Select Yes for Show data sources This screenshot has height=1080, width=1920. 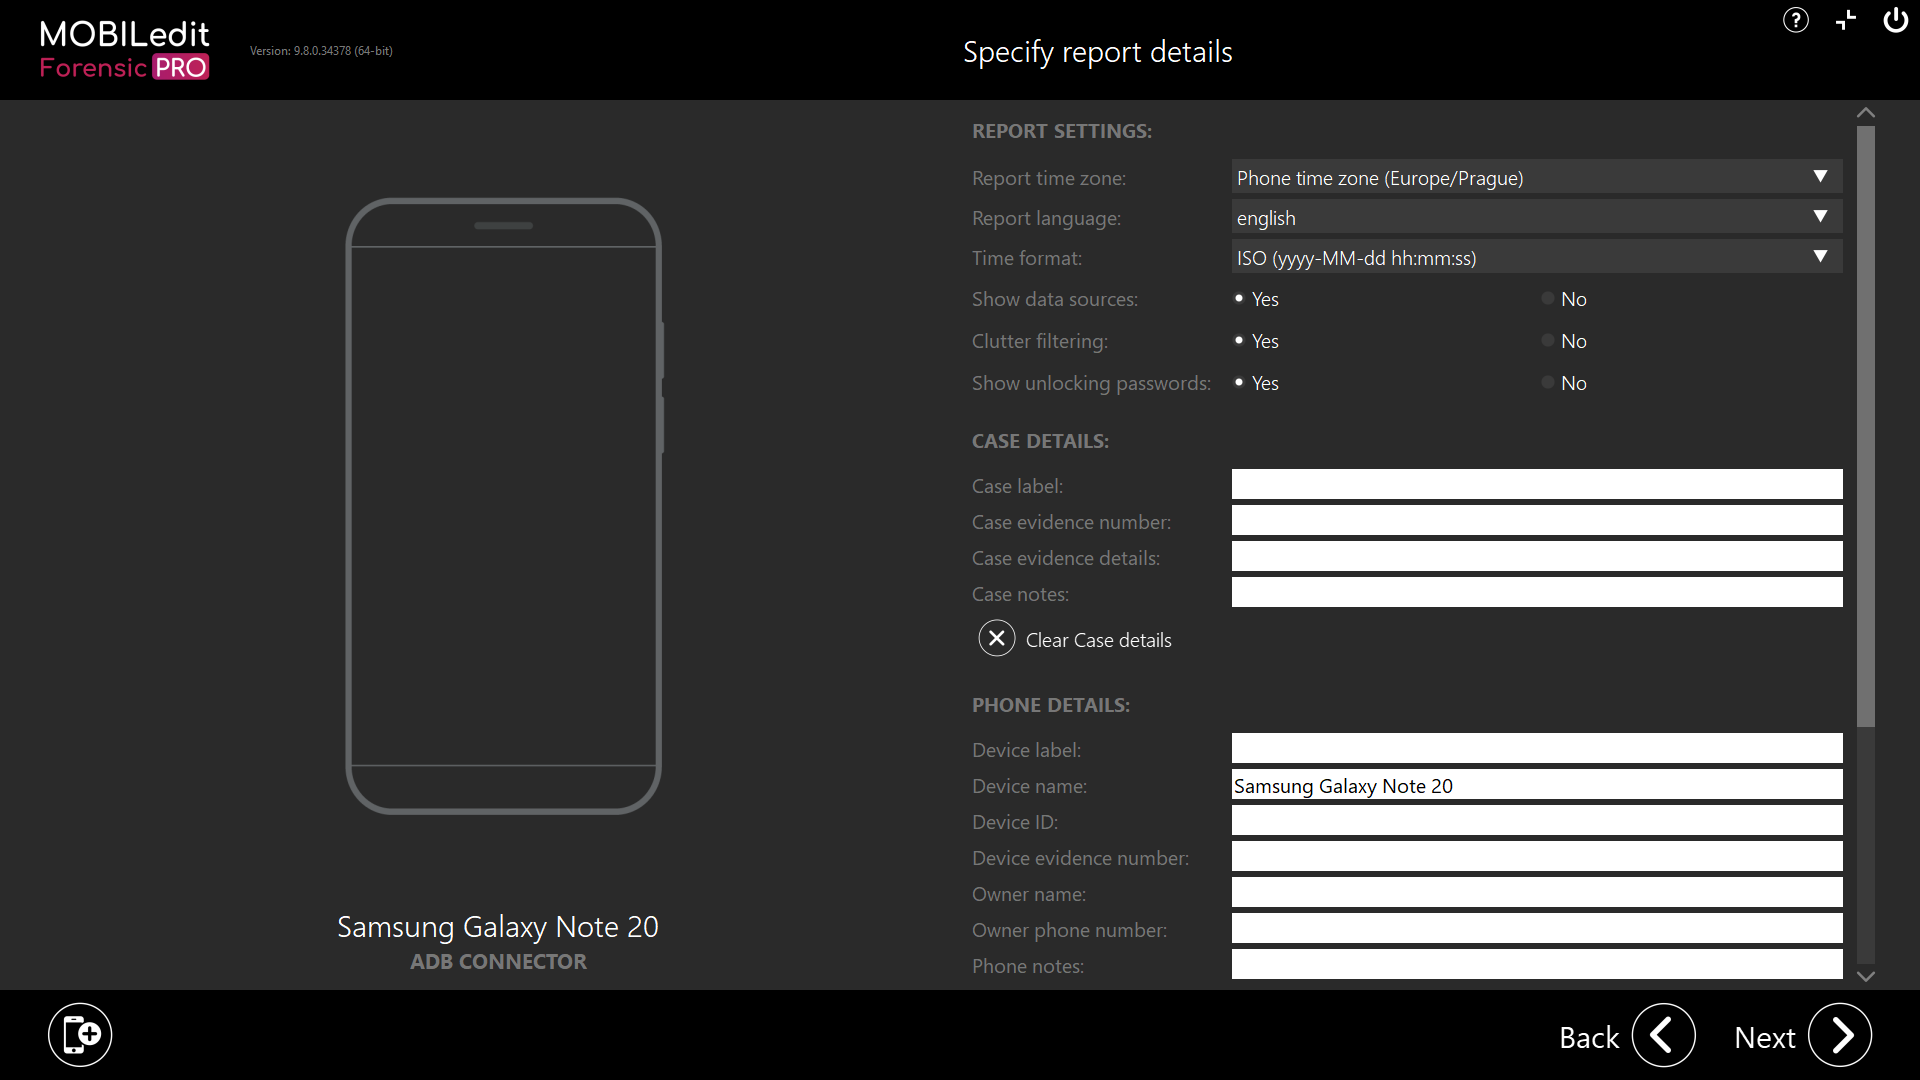tap(1239, 298)
